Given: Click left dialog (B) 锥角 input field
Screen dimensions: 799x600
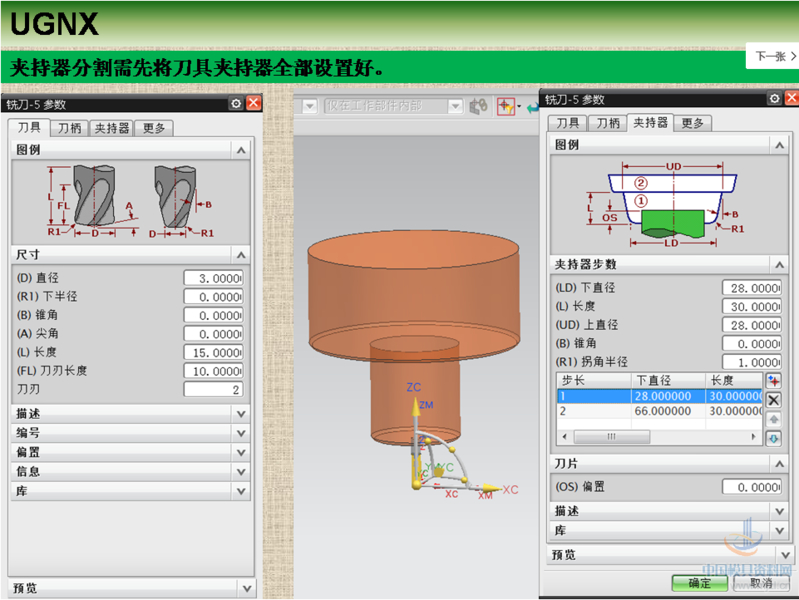Looking at the screenshot, I should point(214,316).
